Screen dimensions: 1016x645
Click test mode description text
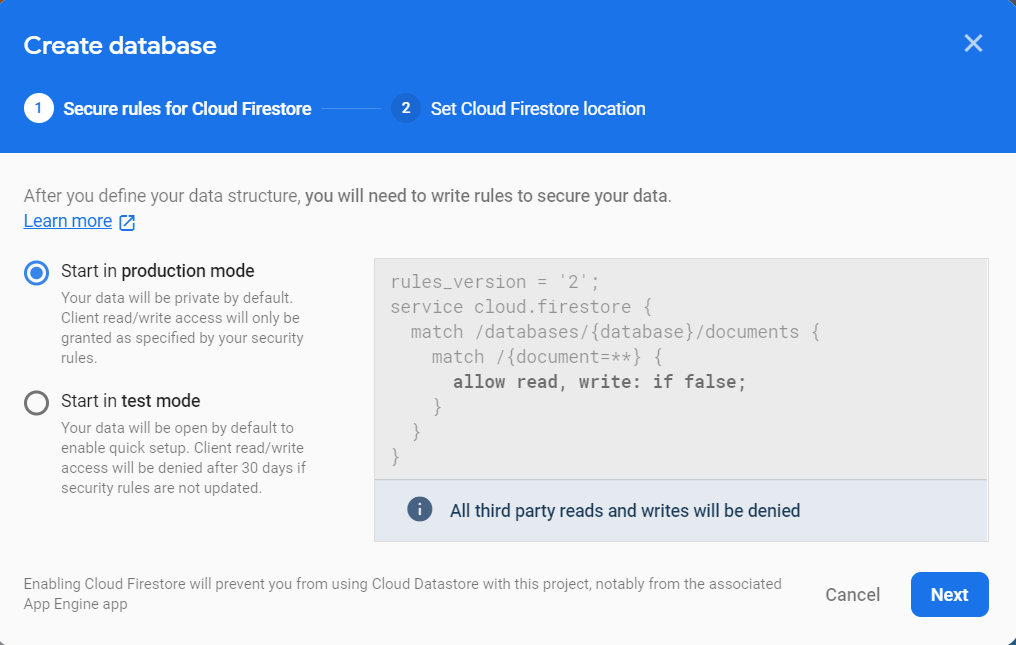pos(183,458)
